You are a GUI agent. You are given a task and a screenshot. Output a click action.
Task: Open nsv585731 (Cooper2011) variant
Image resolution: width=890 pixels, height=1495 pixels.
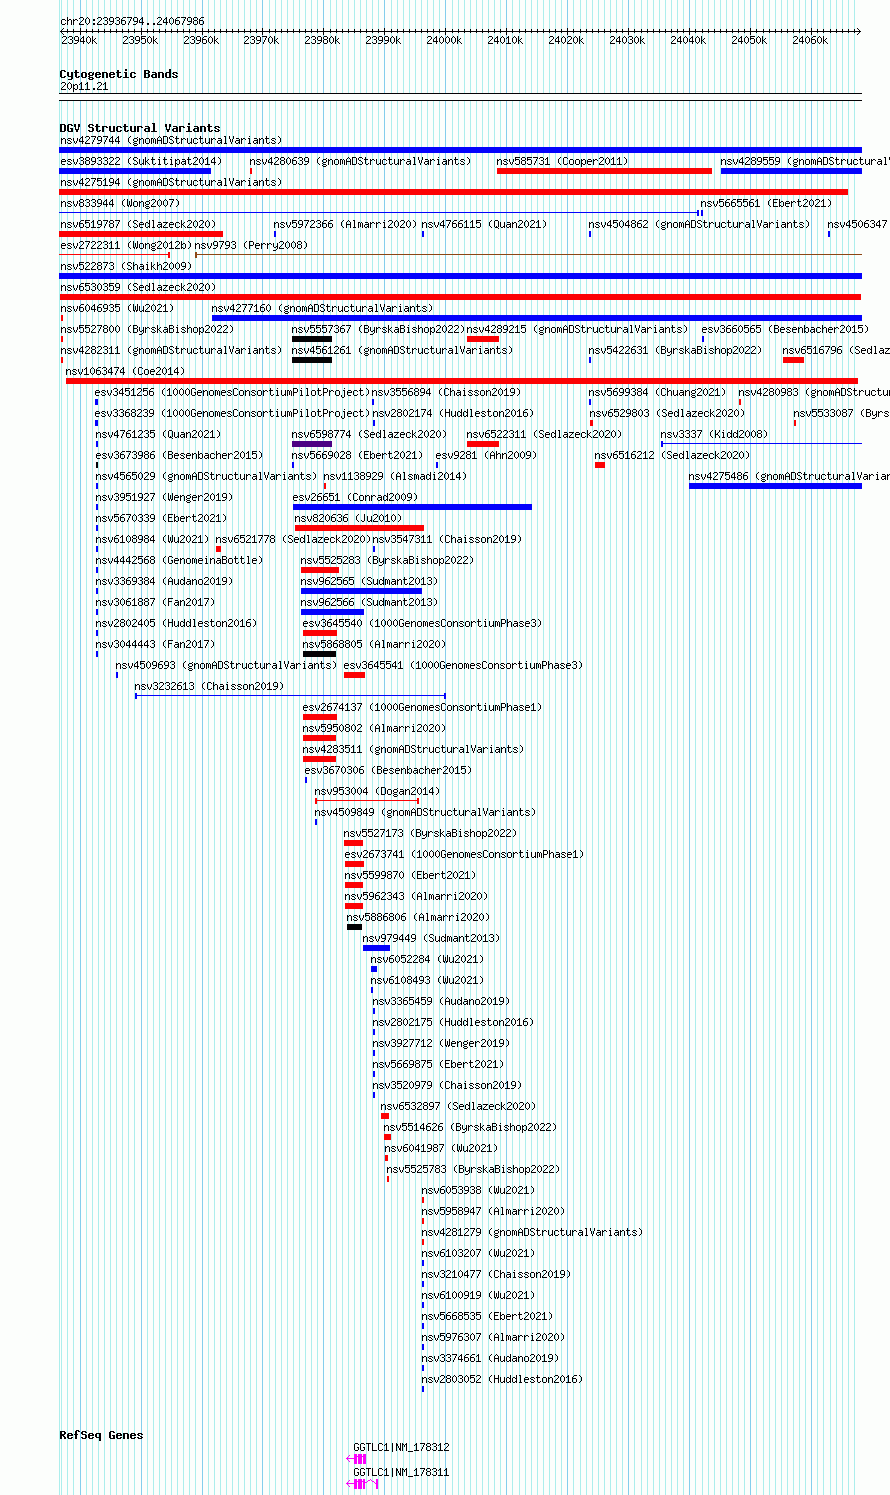563,161
